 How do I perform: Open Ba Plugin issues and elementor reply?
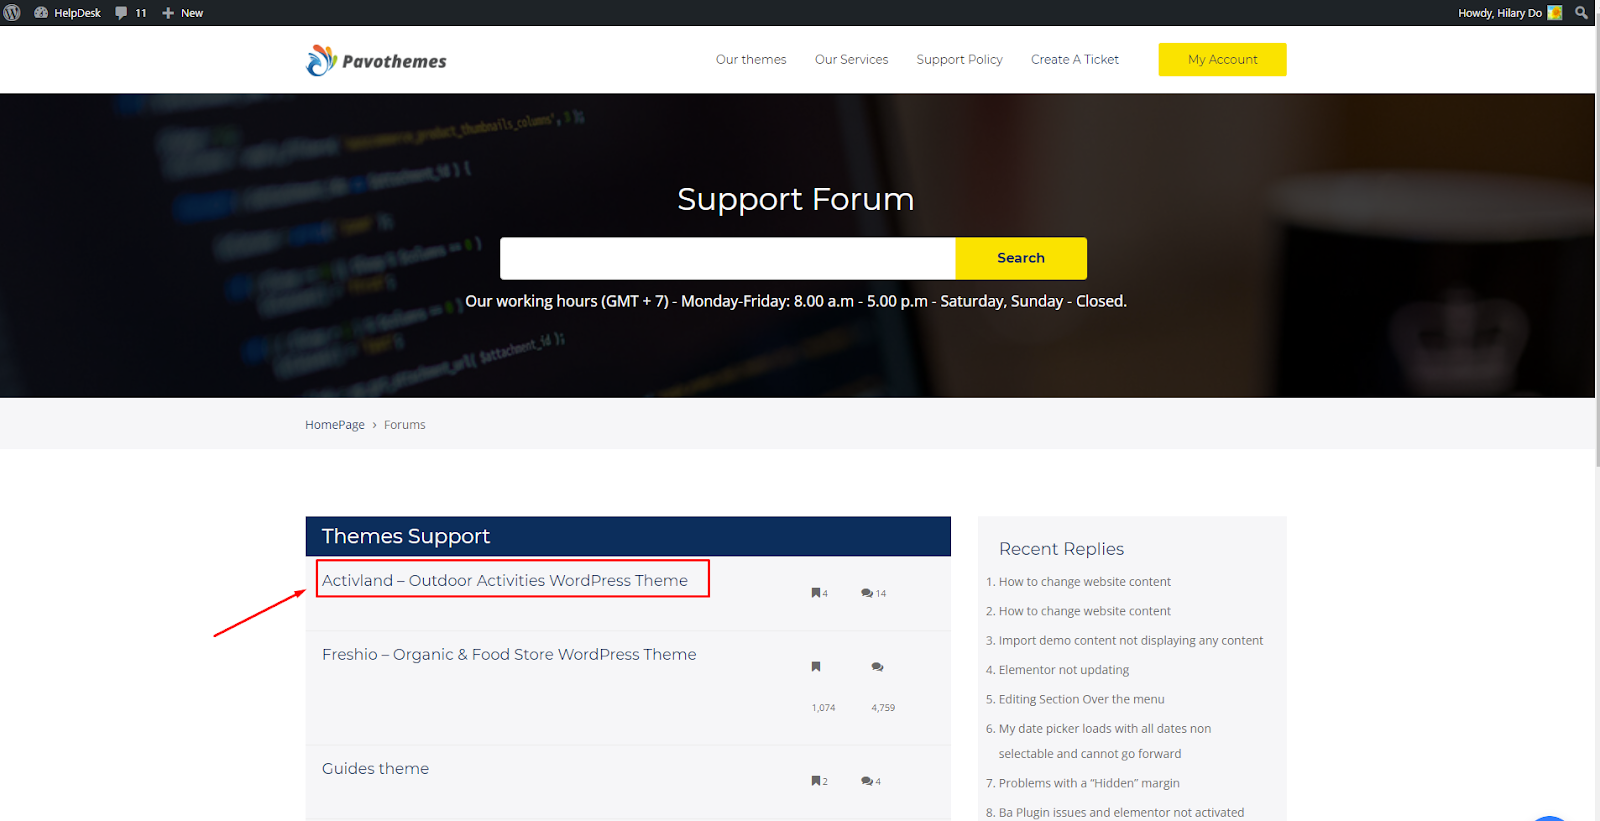(x=1122, y=813)
